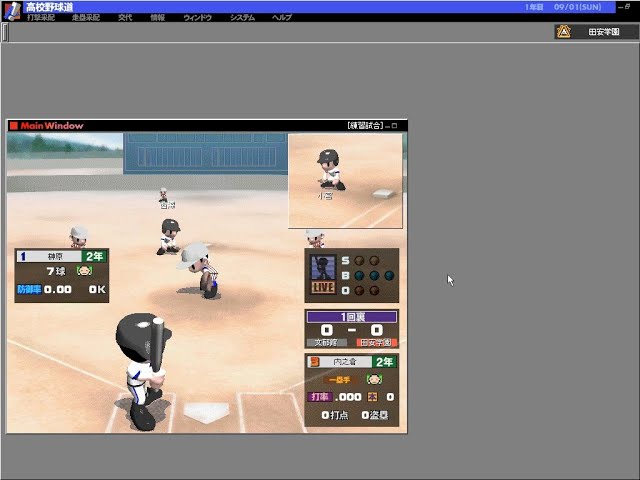Click the first base runner inset view
640x480 pixels.
345,181
